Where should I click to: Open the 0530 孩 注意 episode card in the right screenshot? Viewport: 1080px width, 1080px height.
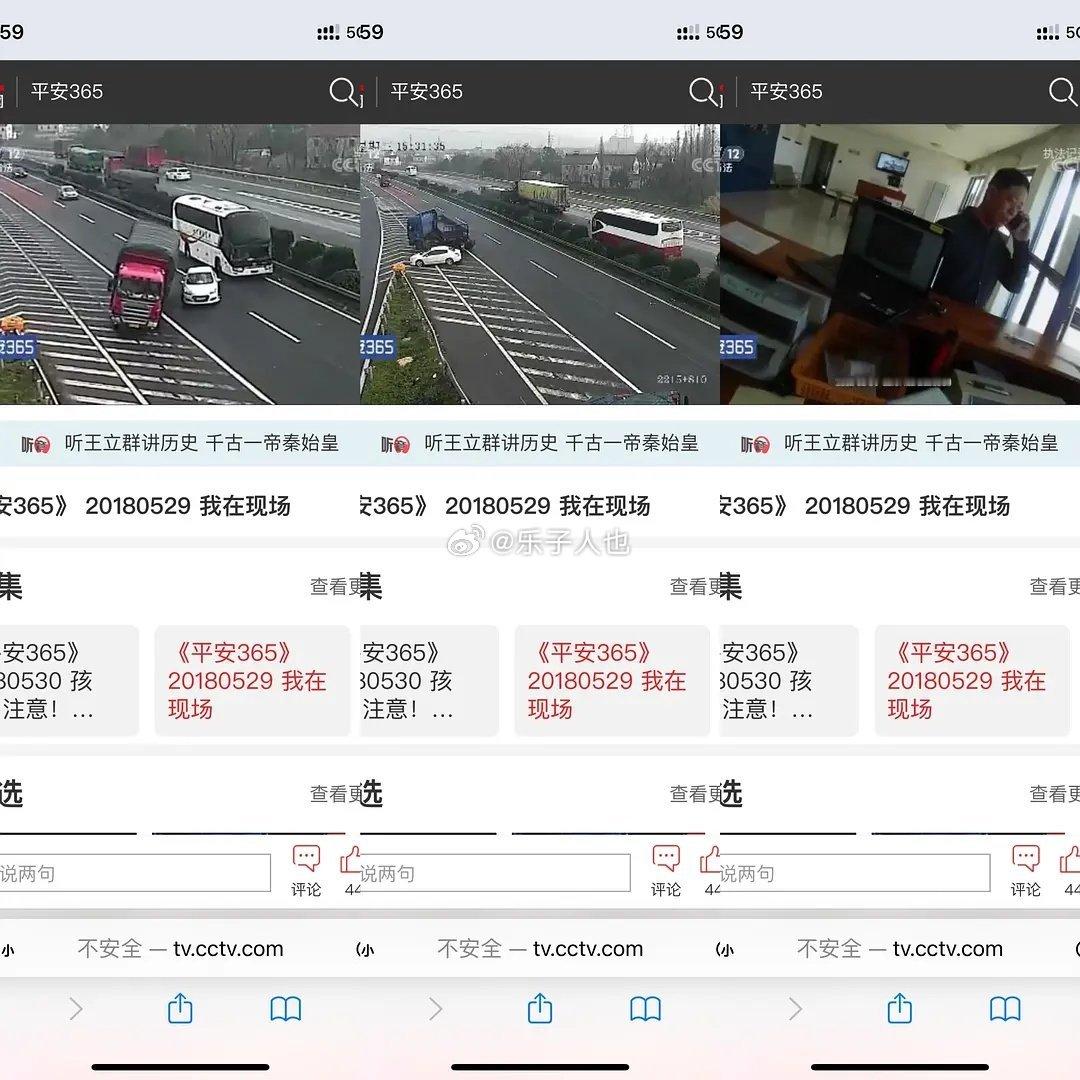point(789,681)
